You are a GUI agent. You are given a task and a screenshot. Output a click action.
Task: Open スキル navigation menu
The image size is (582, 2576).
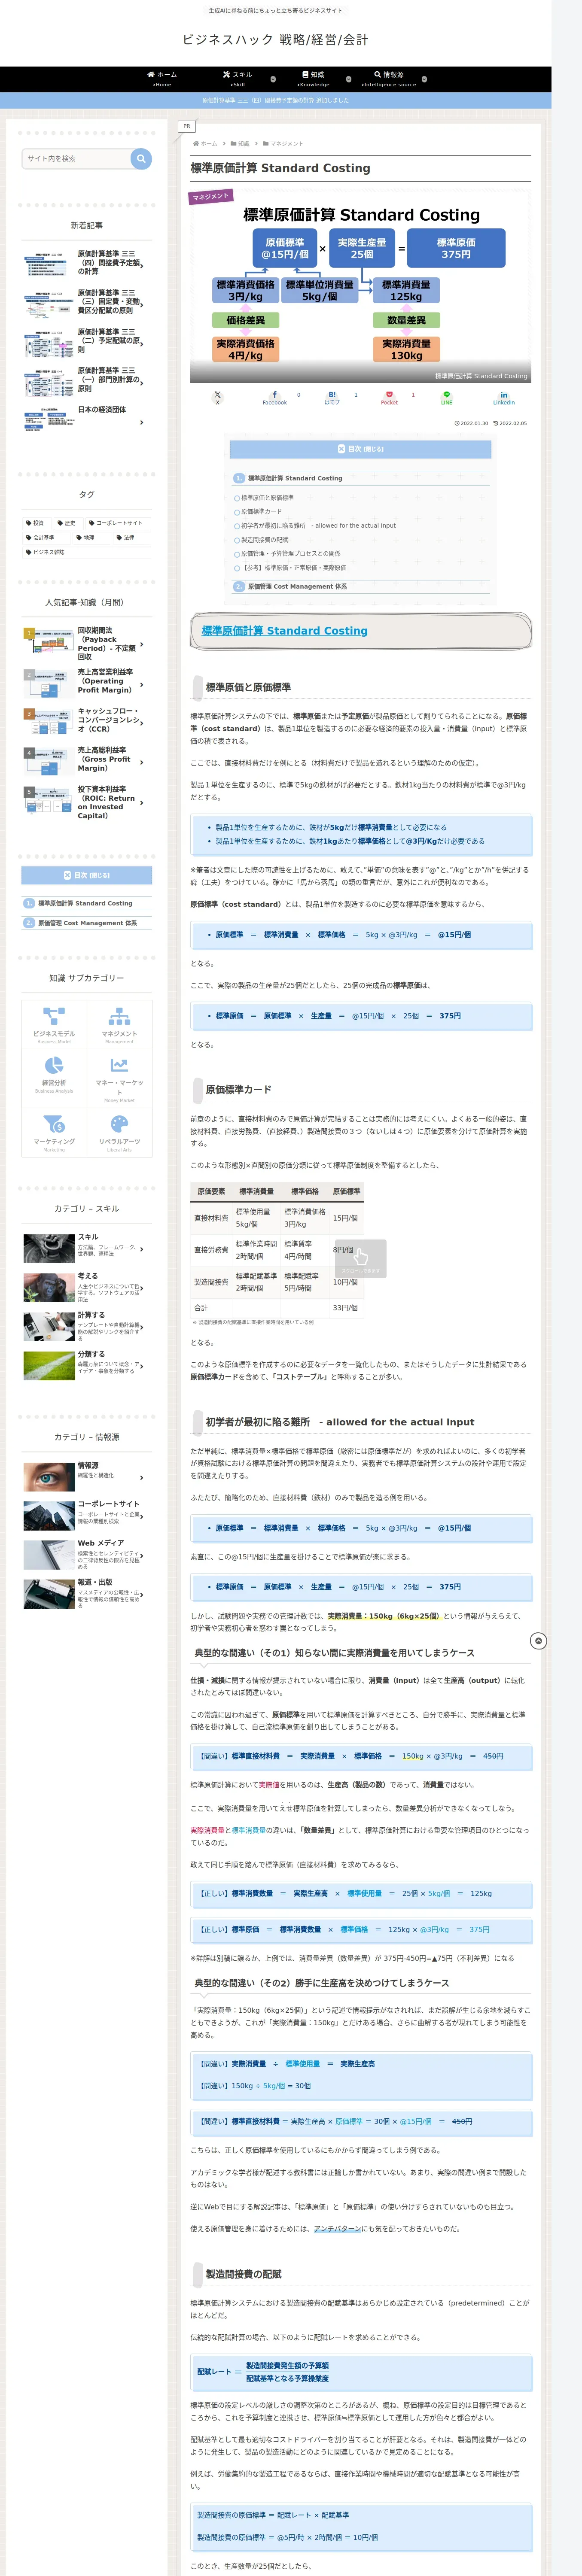(x=238, y=79)
